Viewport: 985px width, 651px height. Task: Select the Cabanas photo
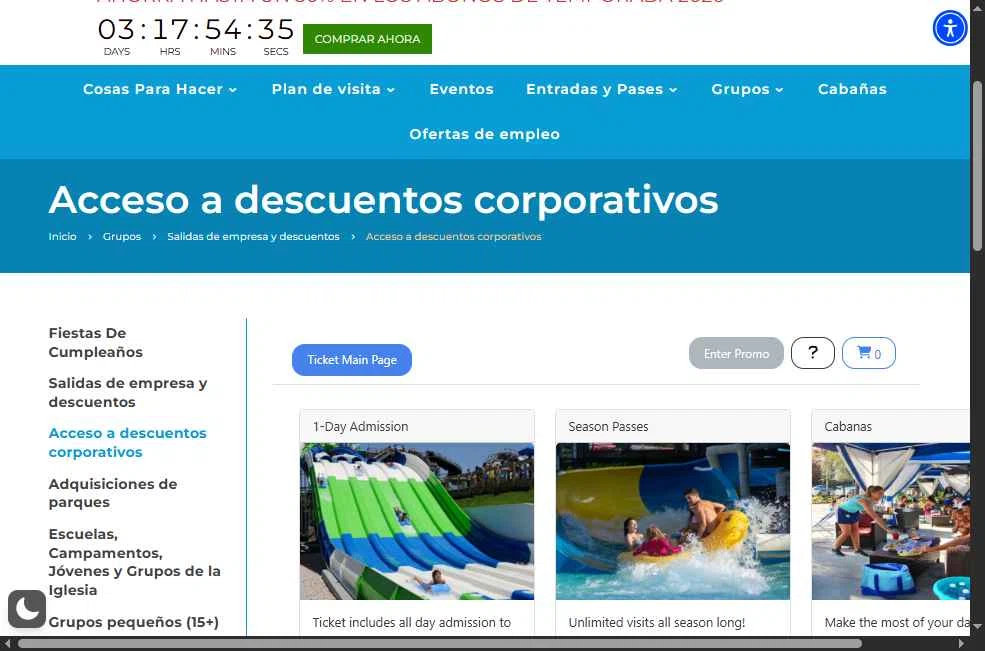(891, 521)
